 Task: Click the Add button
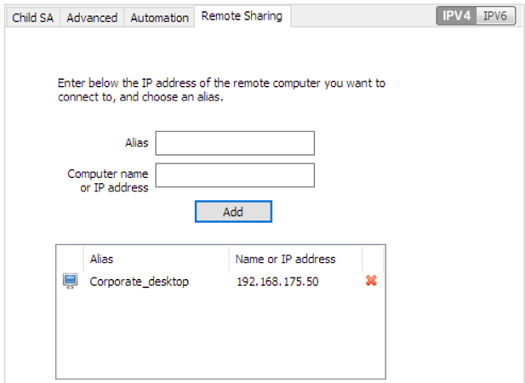(x=233, y=212)
